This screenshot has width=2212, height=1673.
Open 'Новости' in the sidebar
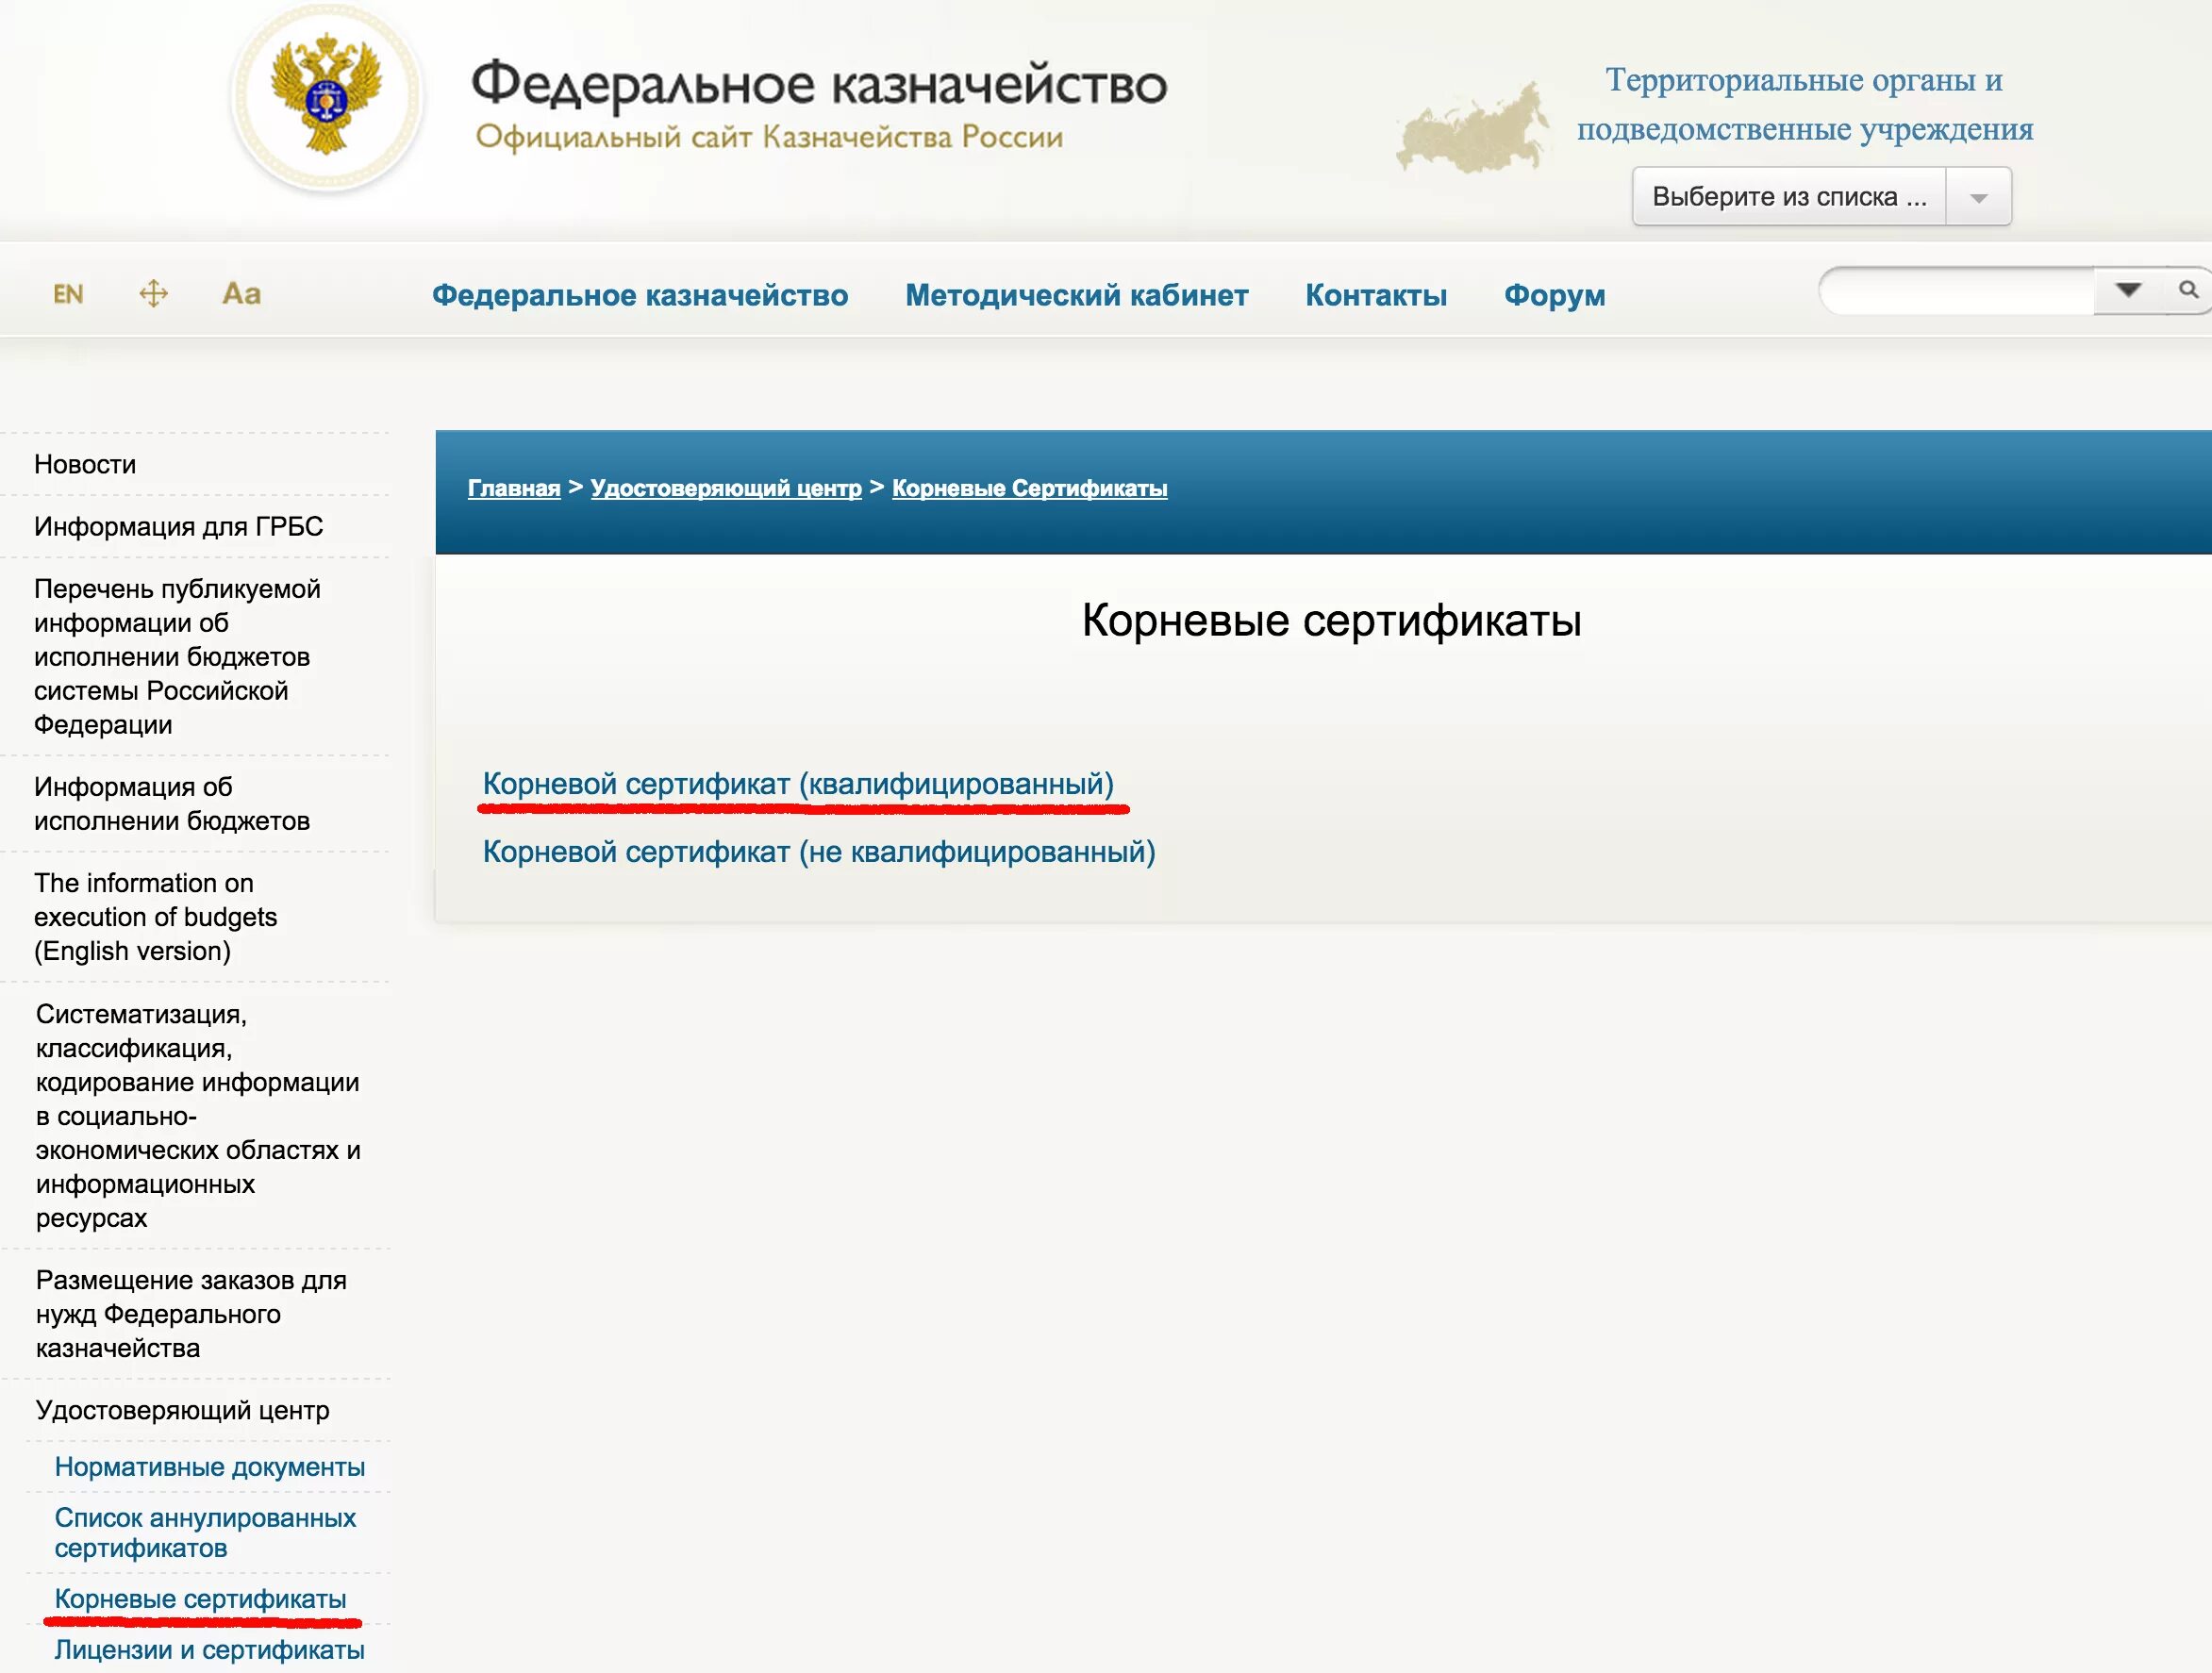click(x=85, y=464)
